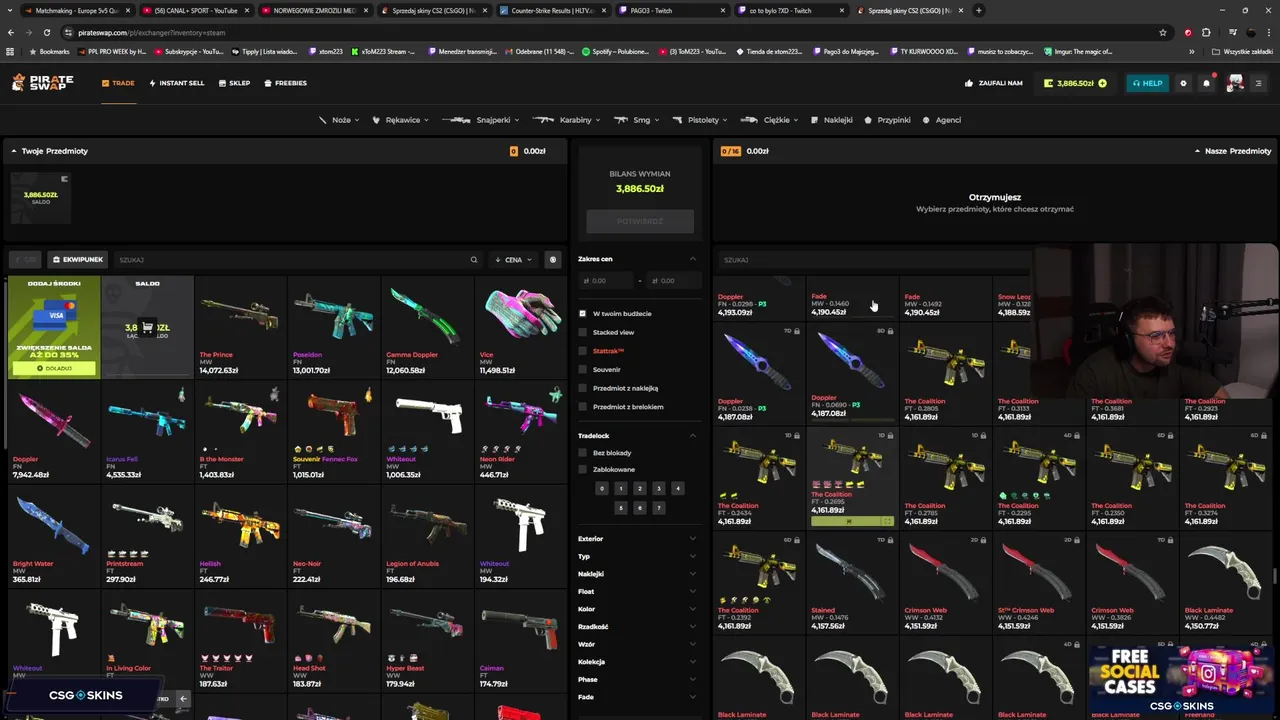This screenshot has height=720, width=1280.
Task: Reload the browser page
Action: [x=46, y=32]
